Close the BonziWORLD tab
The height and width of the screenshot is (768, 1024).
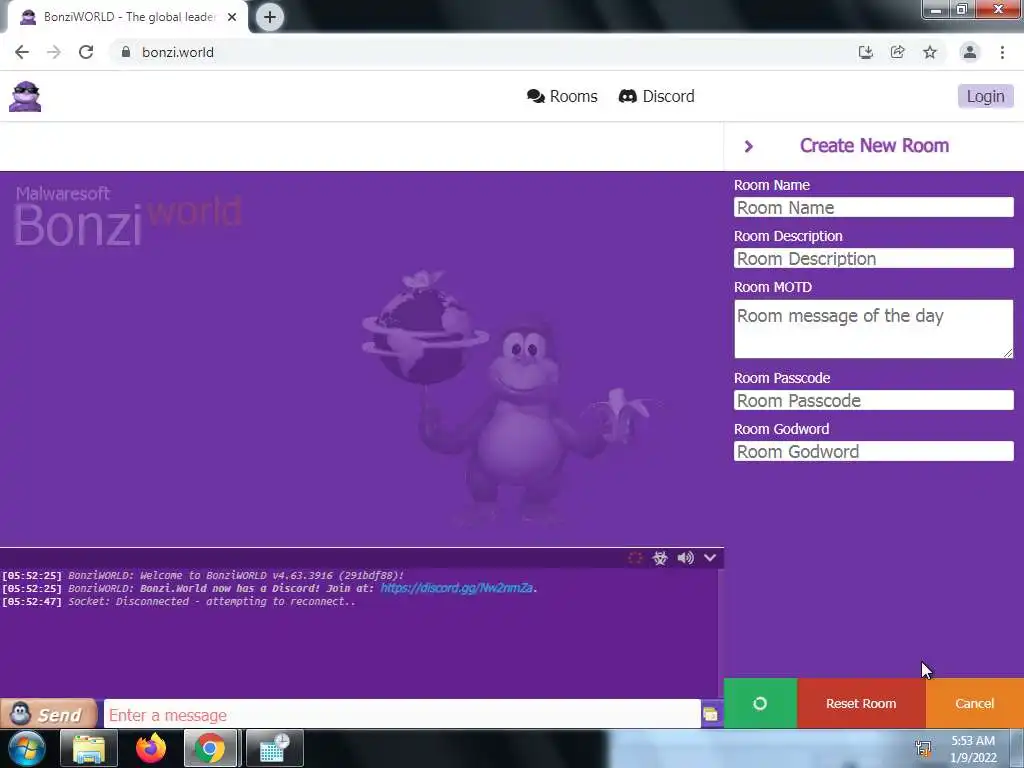pyautogui.click(x=232, y=17)
